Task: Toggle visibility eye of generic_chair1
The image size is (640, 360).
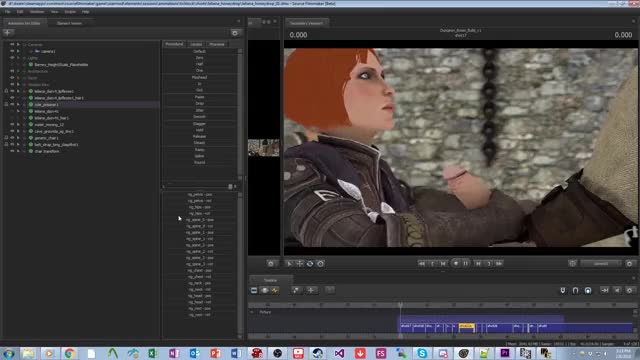Action: click(x=12, y=138)
